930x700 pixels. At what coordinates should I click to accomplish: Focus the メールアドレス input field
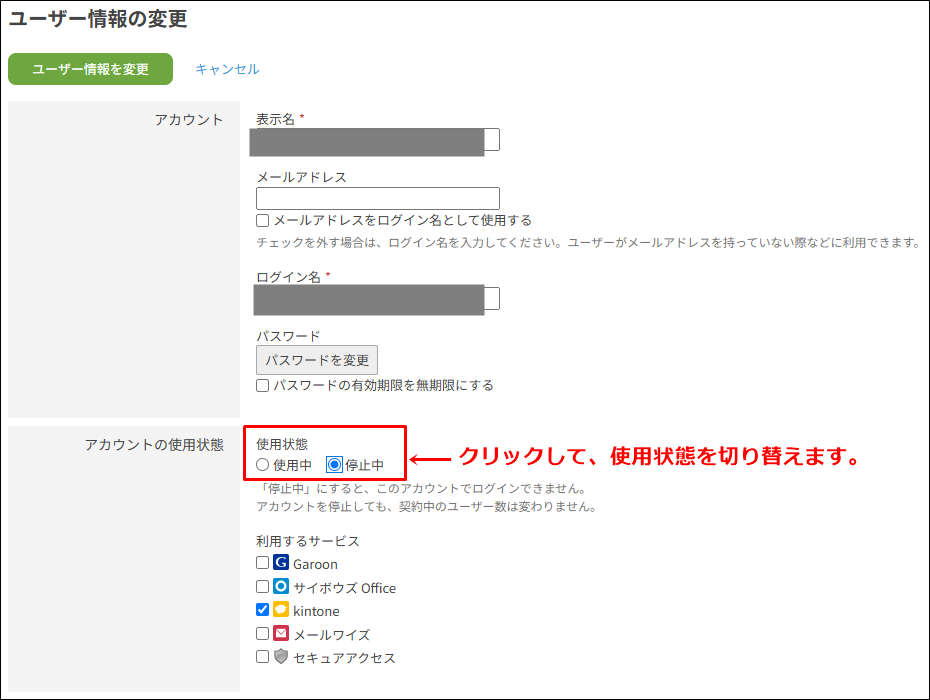[378, 198]
